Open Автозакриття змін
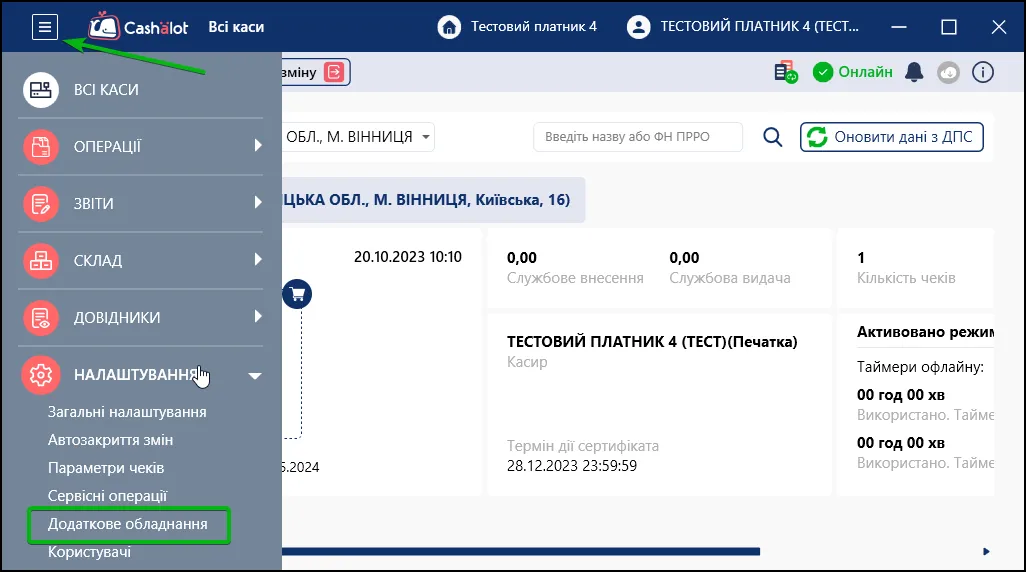 coord(111,440)
